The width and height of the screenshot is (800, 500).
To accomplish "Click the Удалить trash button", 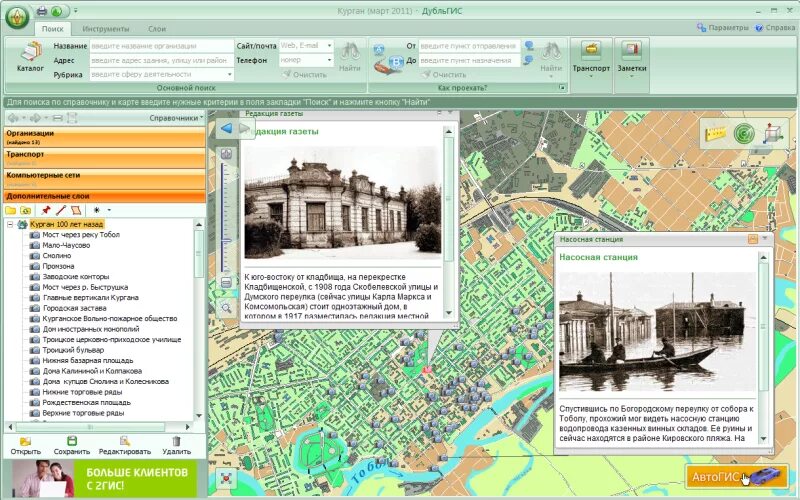I will tap(177, 445).
